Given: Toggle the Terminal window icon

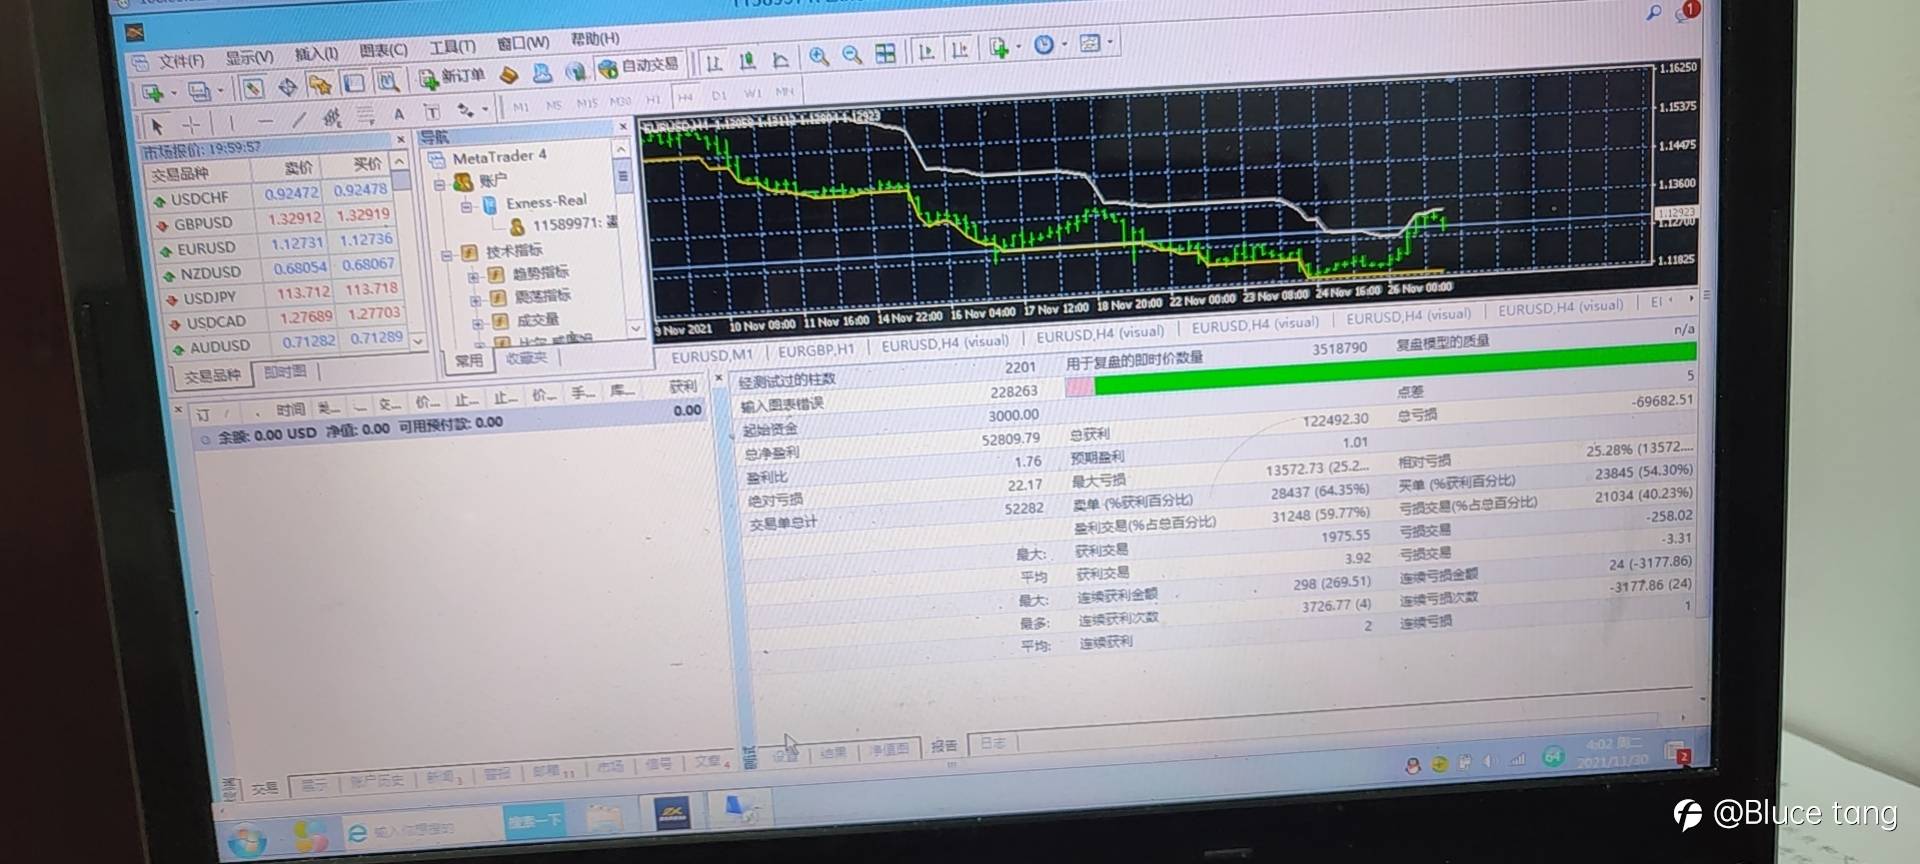Looking at the screenshot, I should pyautogui.click(x=354, y=83).
